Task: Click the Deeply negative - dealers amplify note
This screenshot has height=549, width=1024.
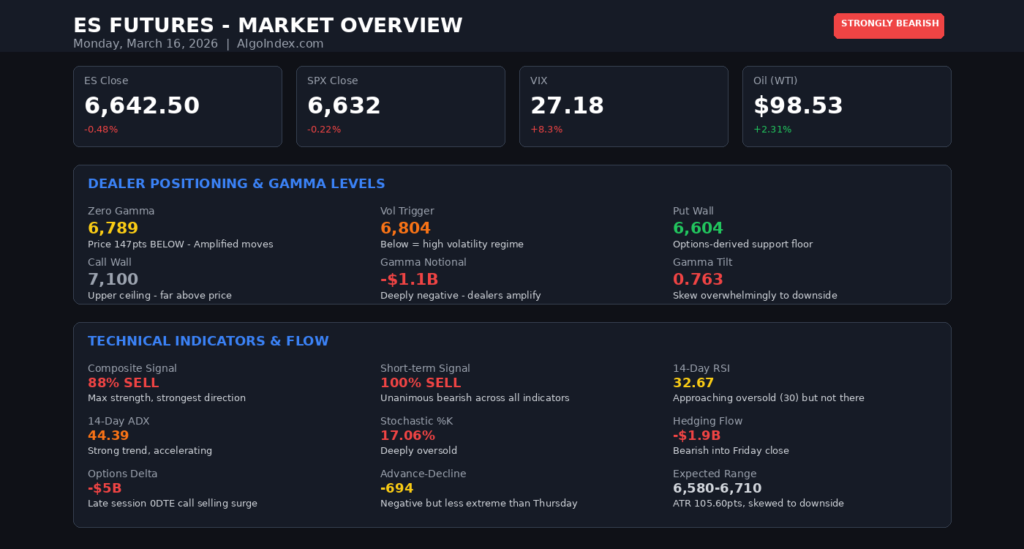Action: pos(460,295)
